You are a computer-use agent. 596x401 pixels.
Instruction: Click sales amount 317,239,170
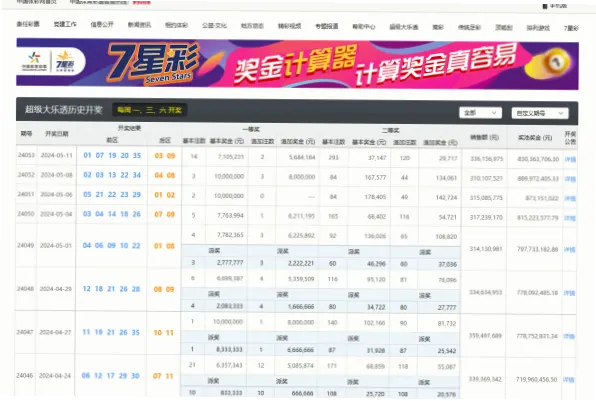[486, 217]
